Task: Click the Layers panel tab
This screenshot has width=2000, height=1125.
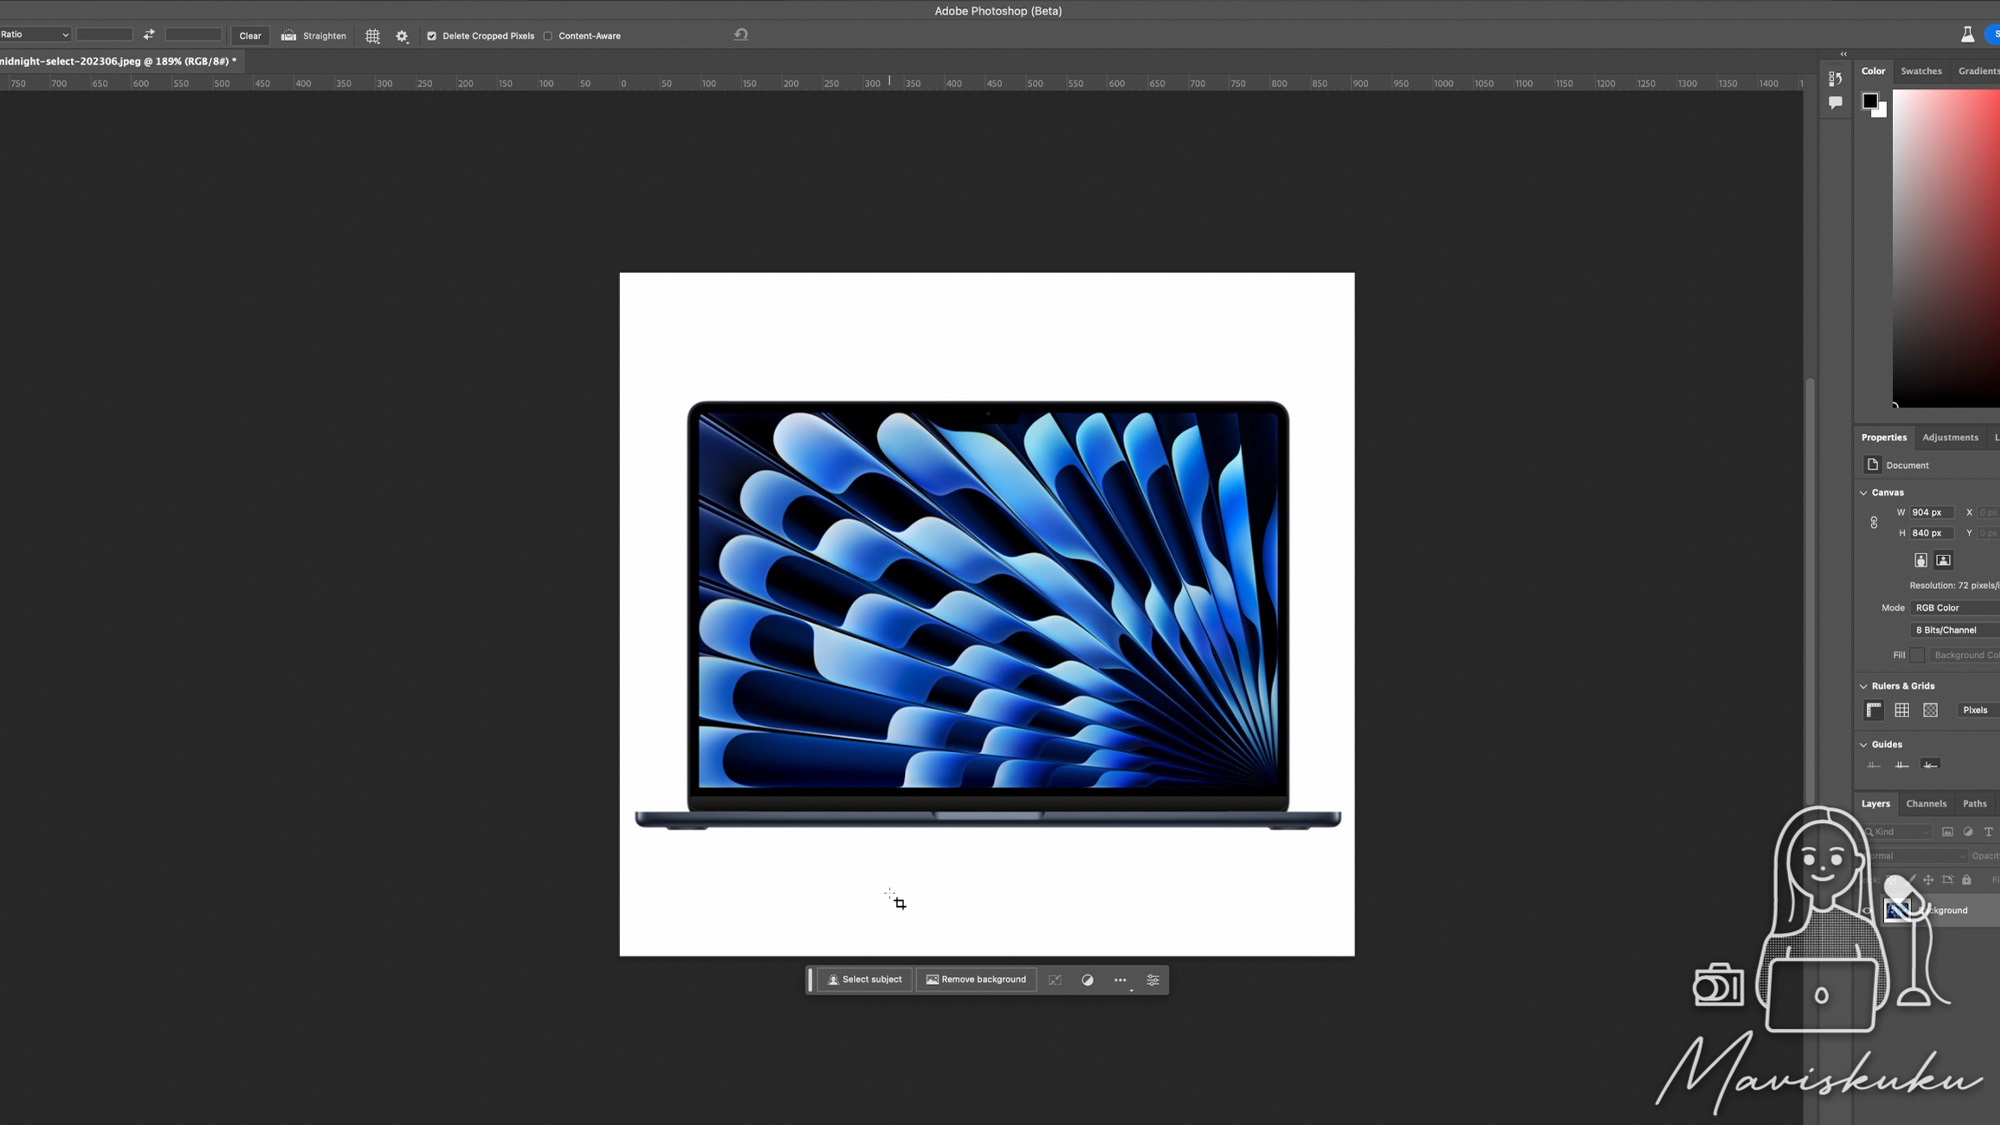Action: click(x=1876, y=804)
